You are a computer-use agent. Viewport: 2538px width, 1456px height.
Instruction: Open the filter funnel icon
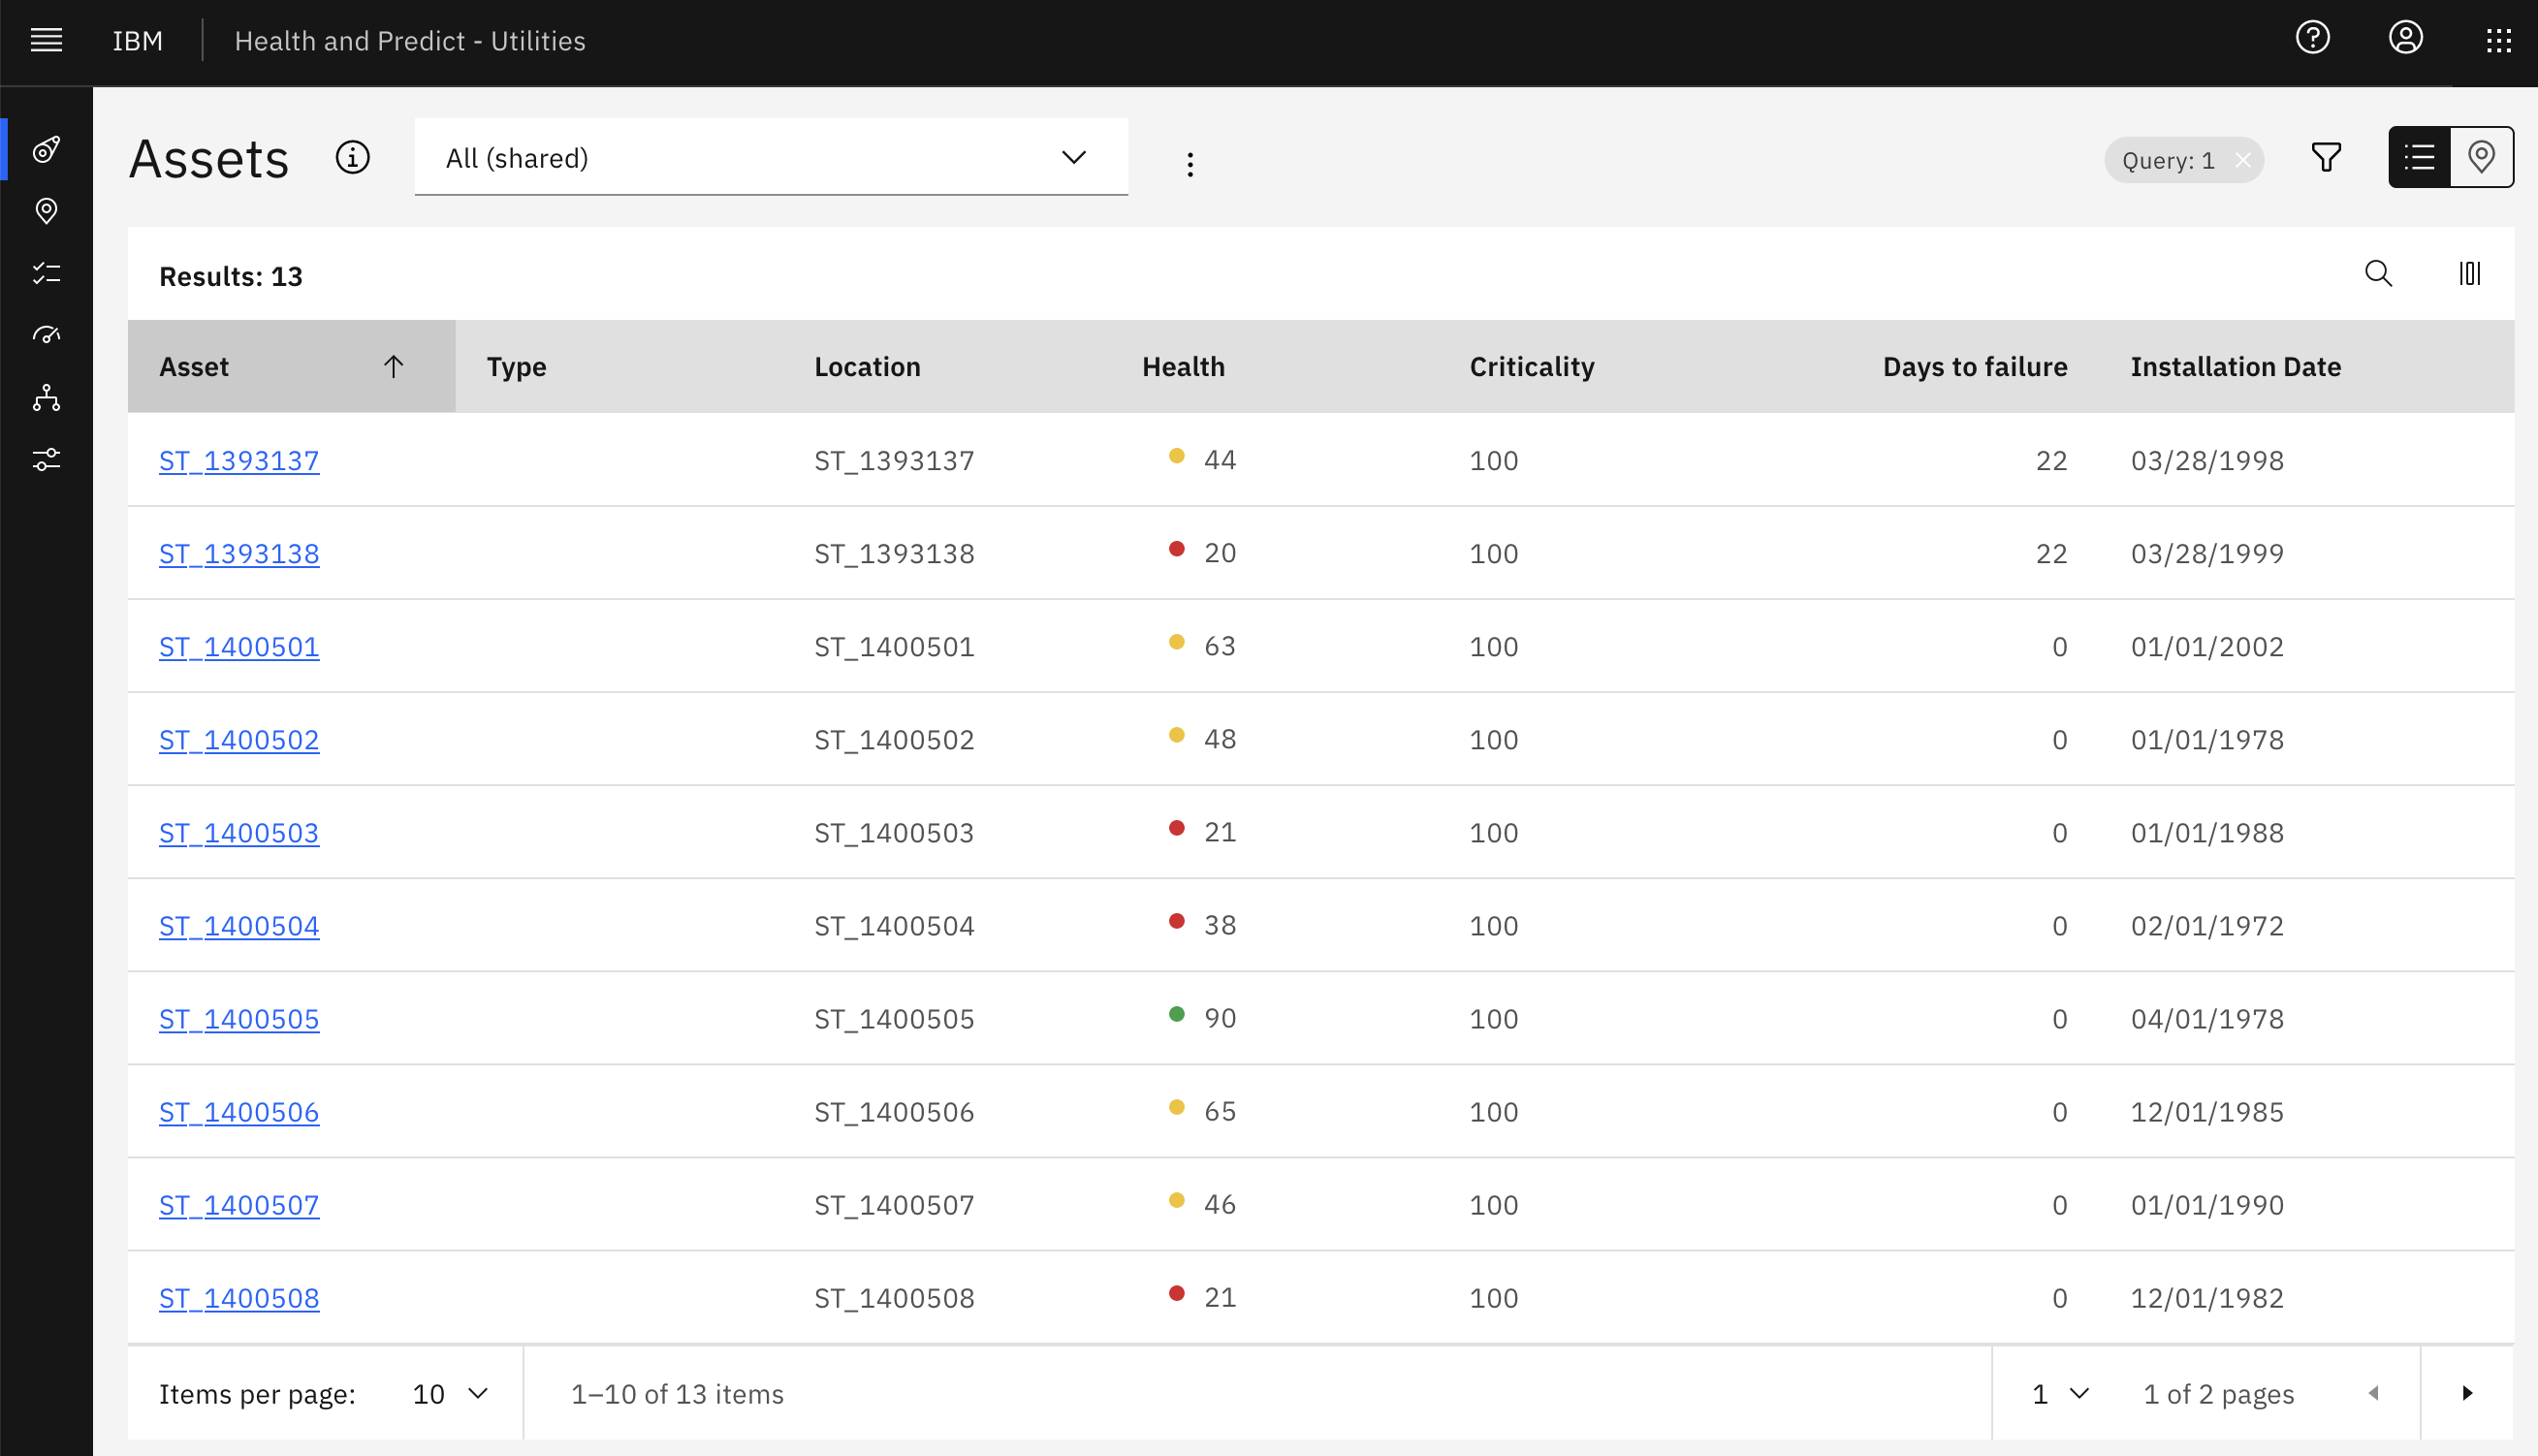point(2326,157)
